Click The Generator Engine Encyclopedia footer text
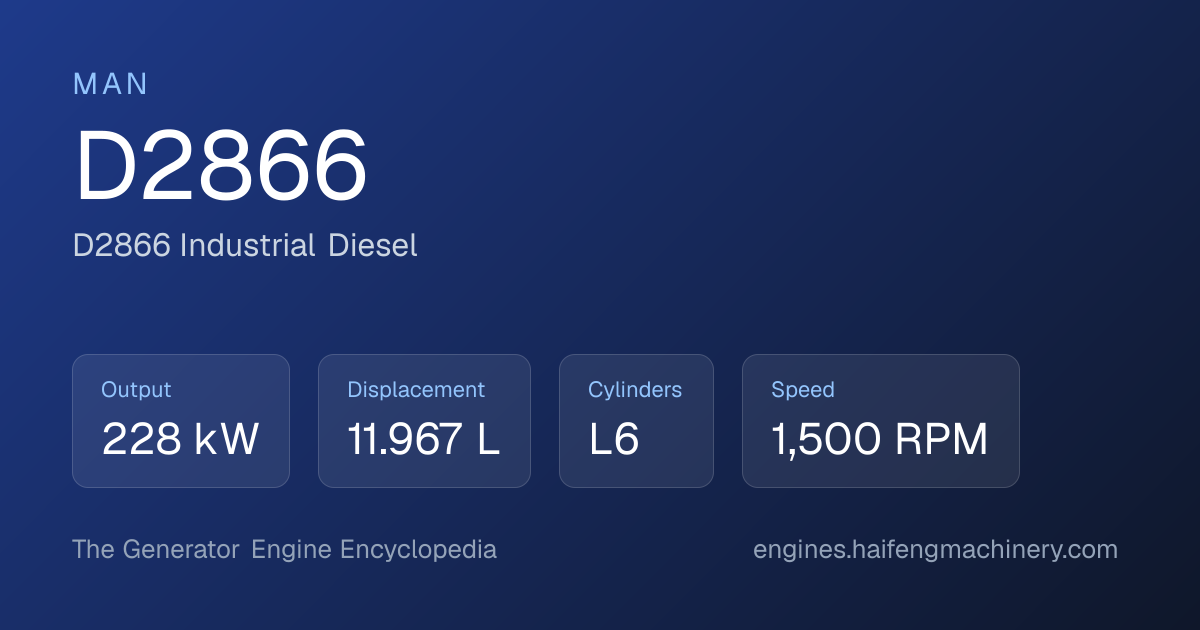Image resolution: width=1200 pixels, height=630 pixels. tap(285, 550)
